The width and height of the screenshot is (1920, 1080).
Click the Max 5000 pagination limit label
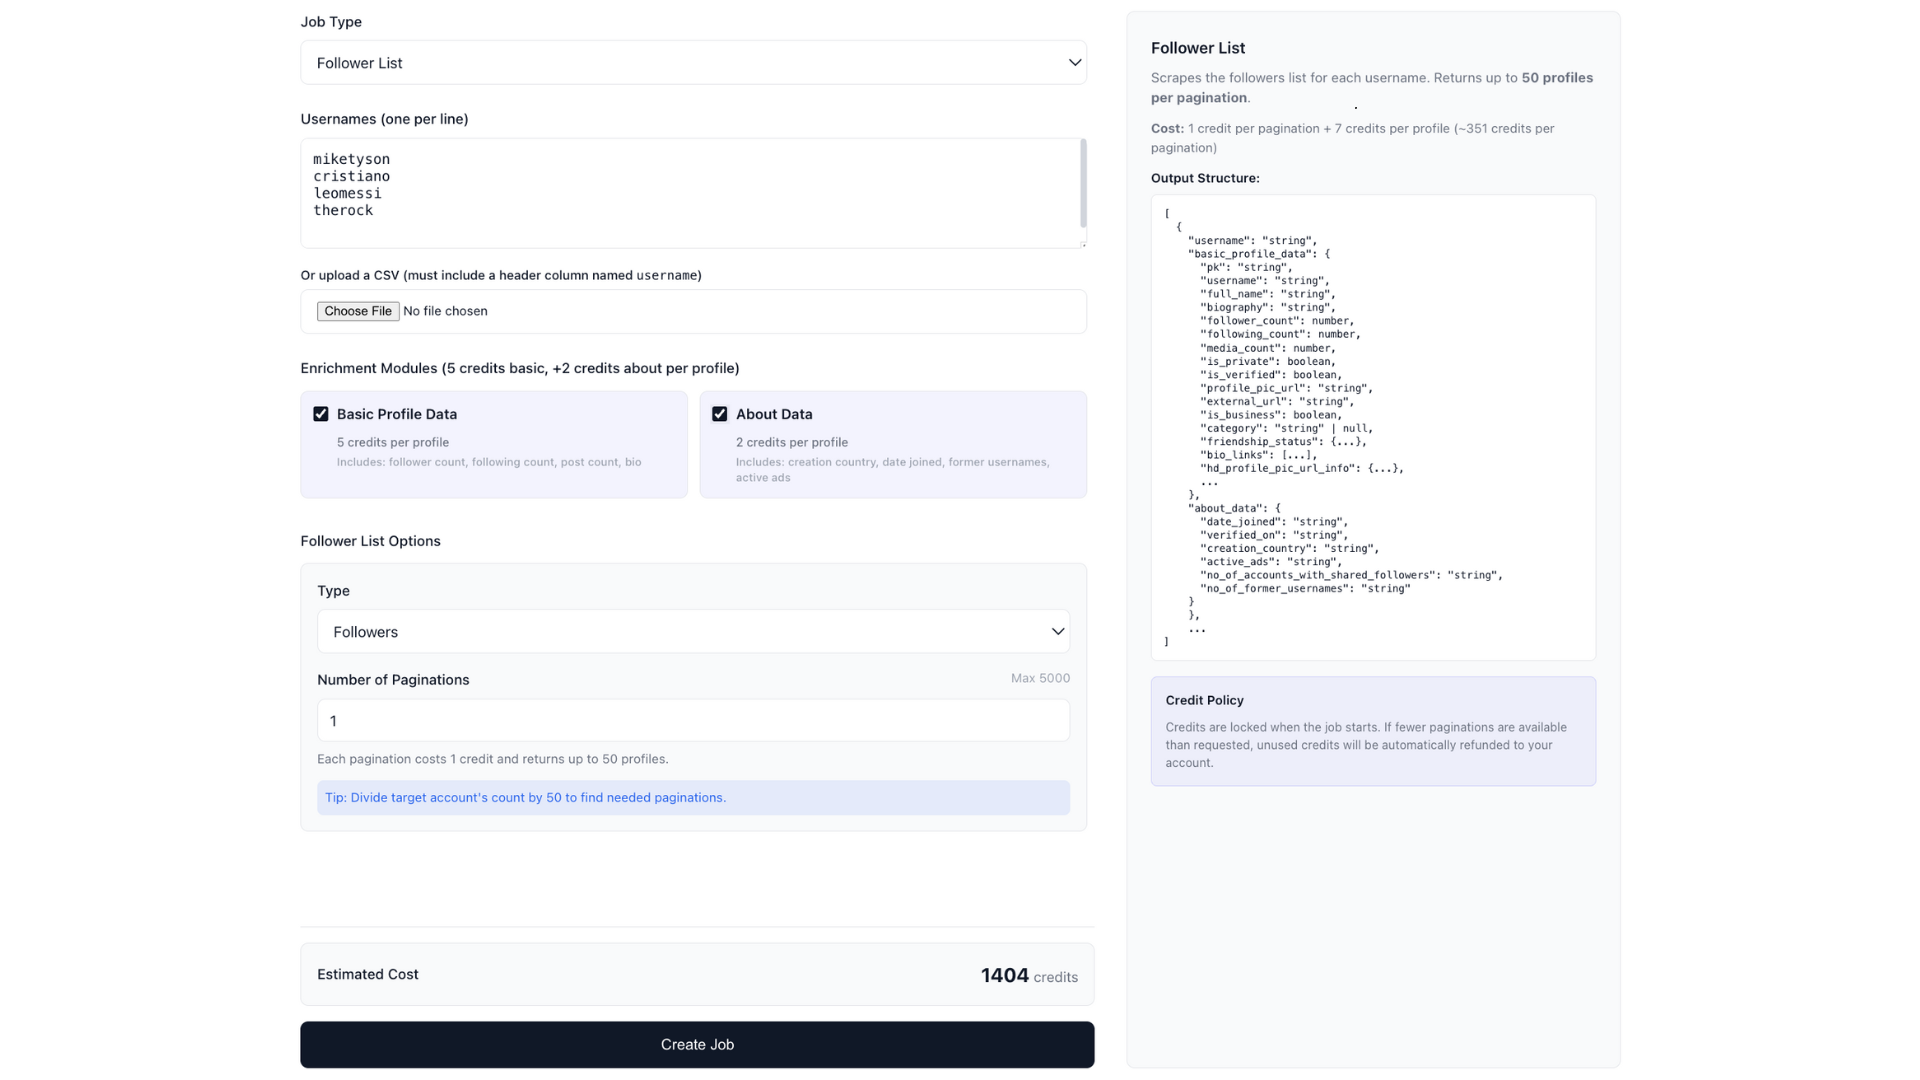pos(1040,678)
